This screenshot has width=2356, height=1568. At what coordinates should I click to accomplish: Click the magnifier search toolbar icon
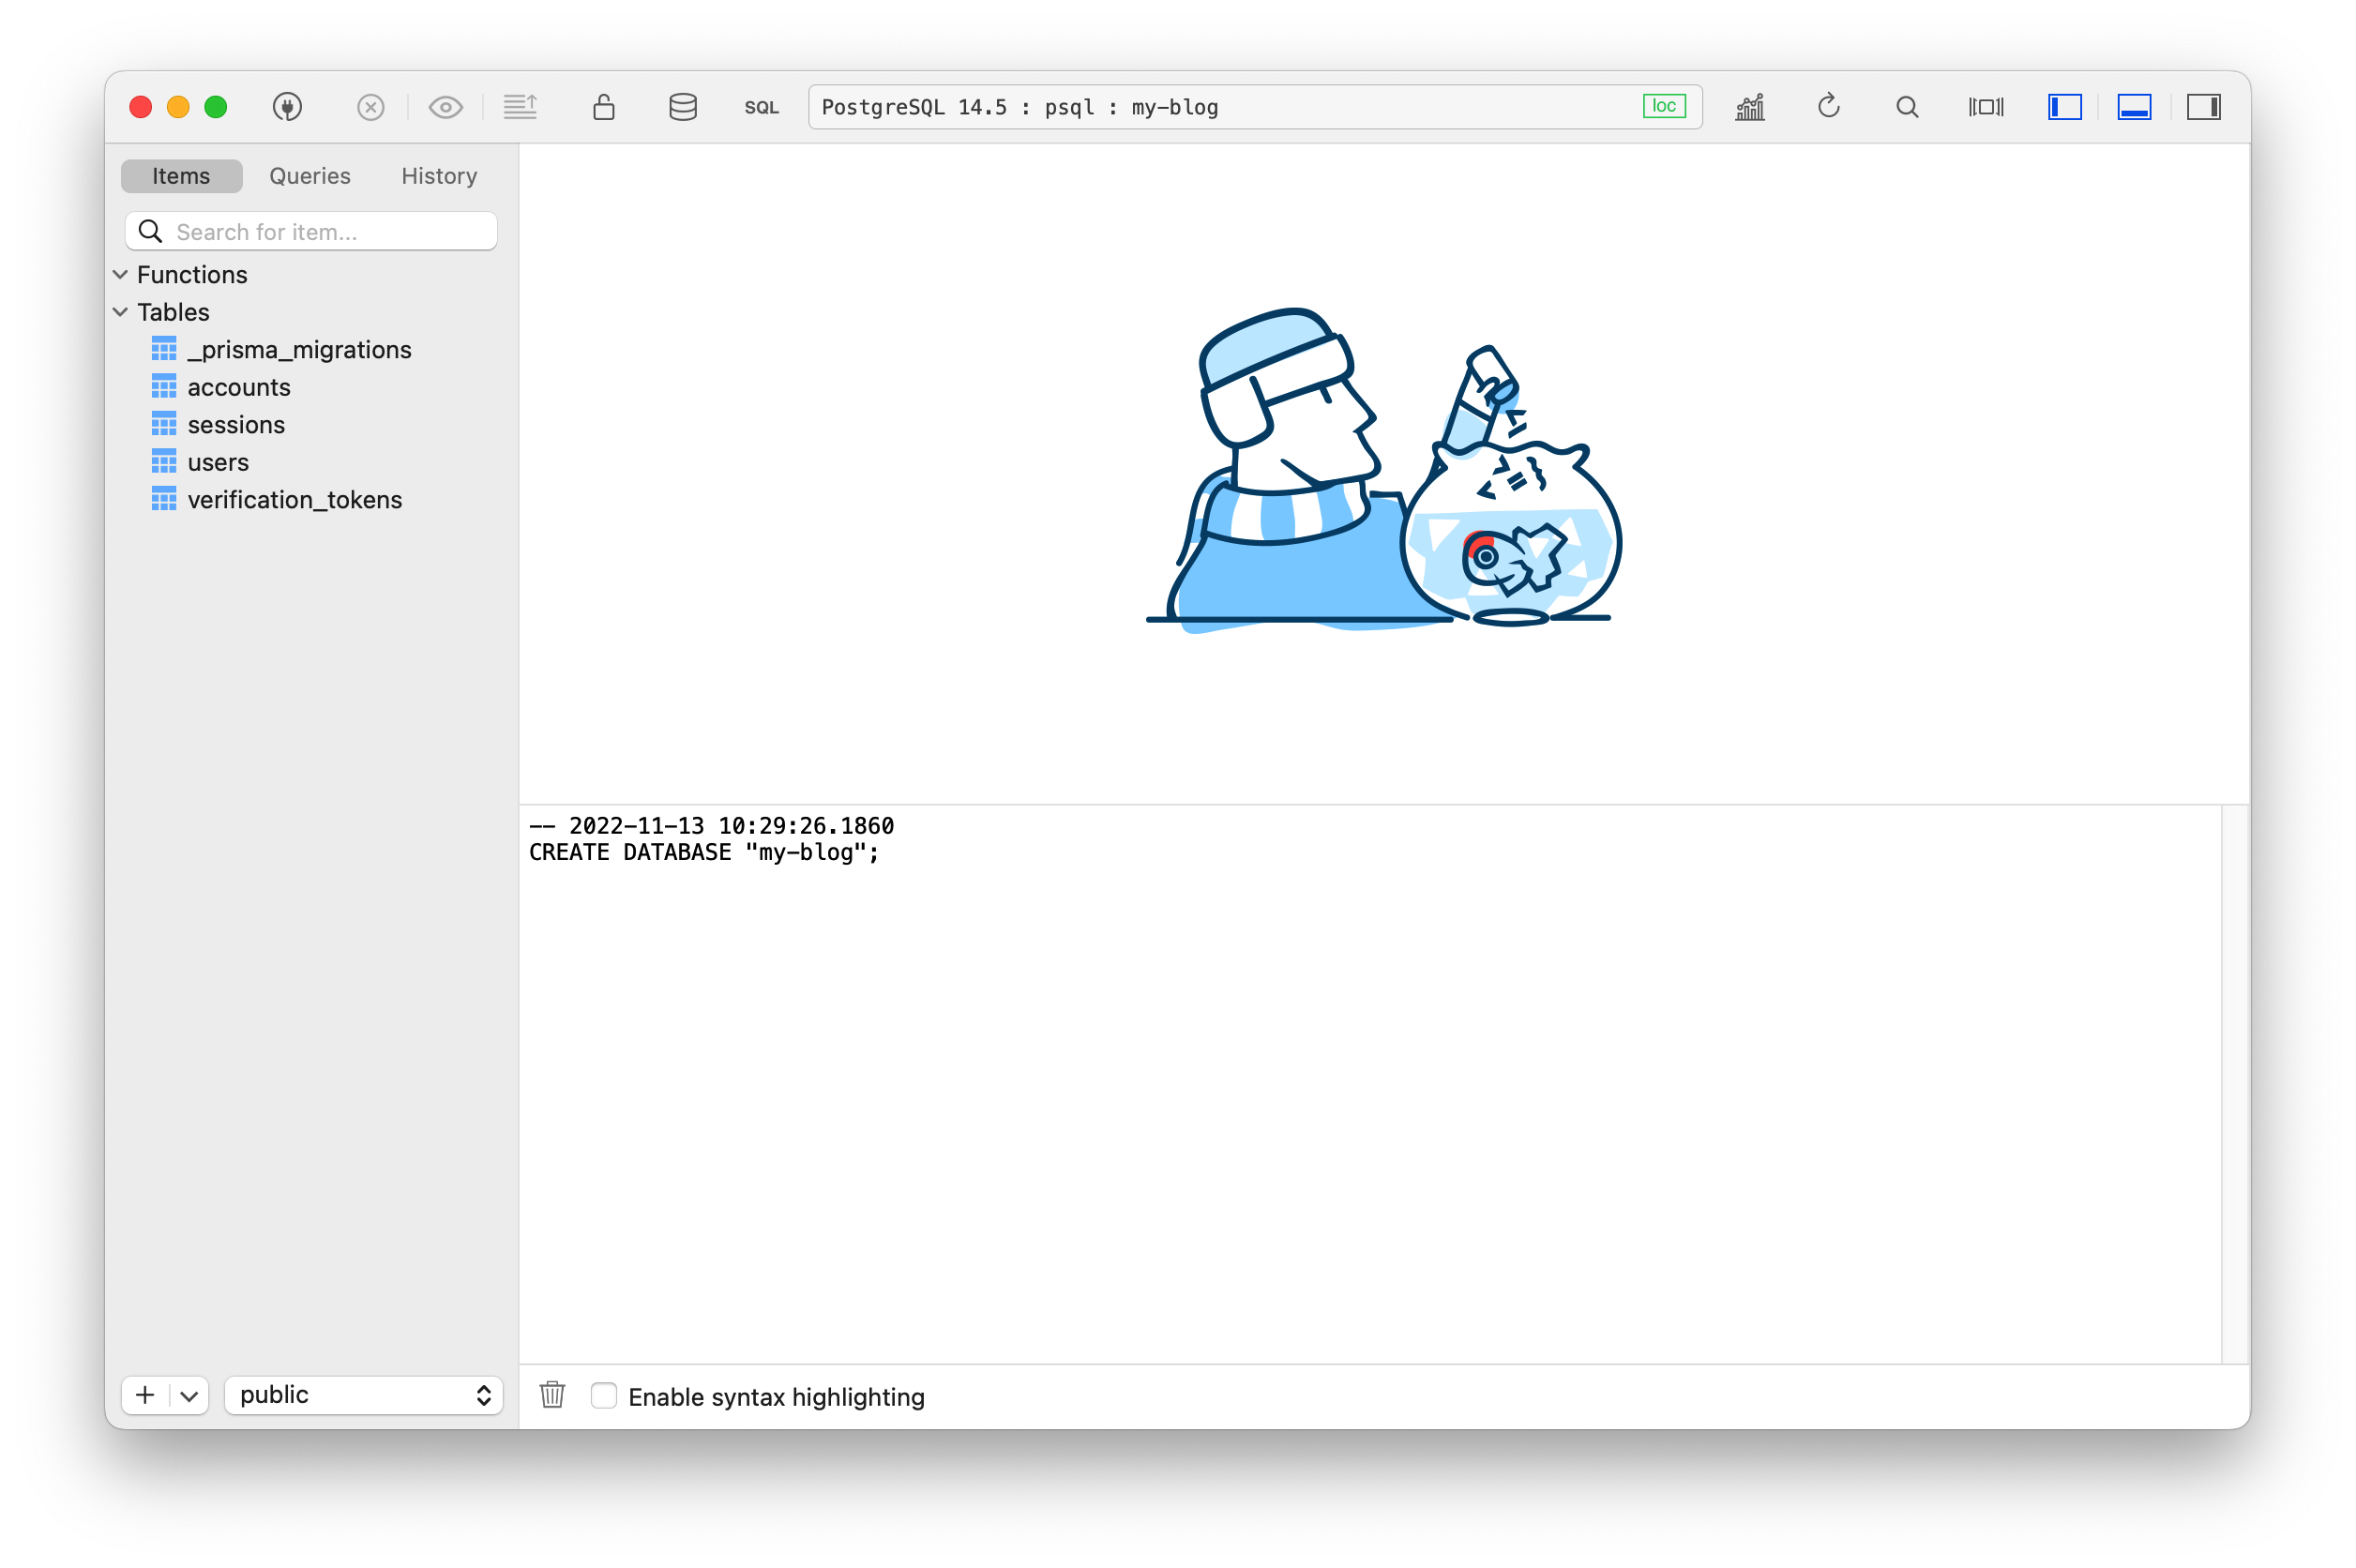(x=1907, y=107)
